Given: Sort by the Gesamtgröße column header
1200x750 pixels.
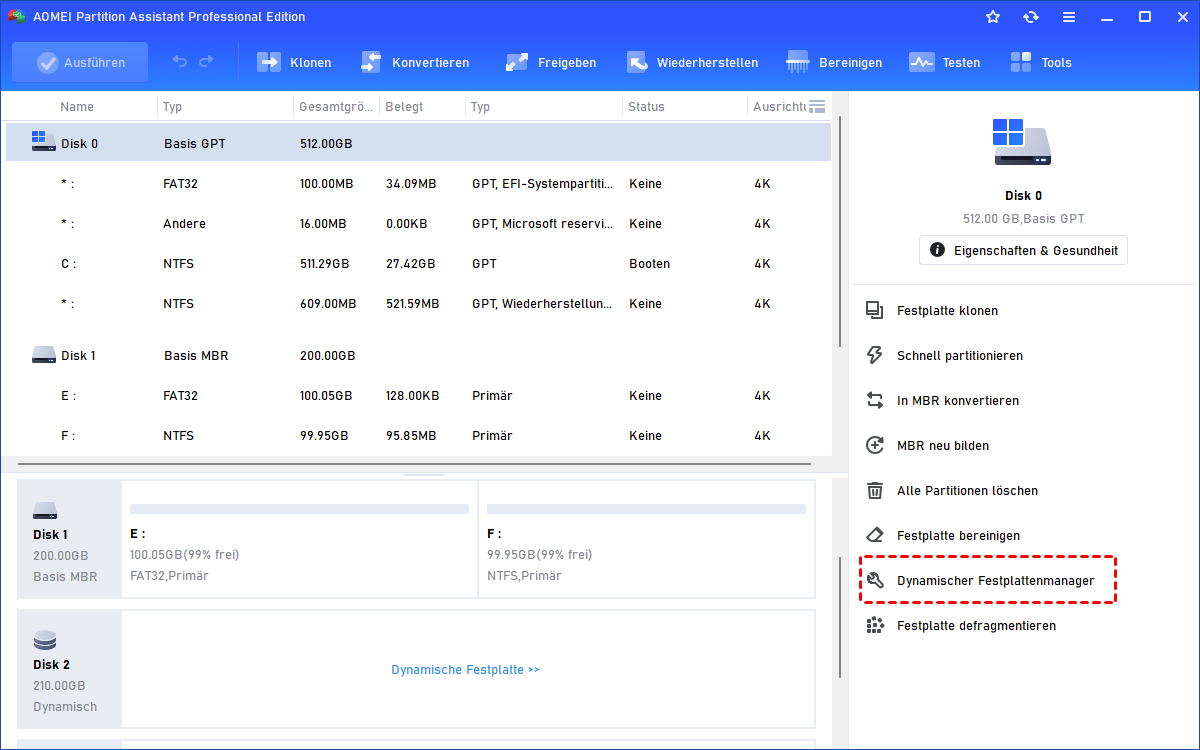Looking at the screenshot, I should [x=335, y=107].
